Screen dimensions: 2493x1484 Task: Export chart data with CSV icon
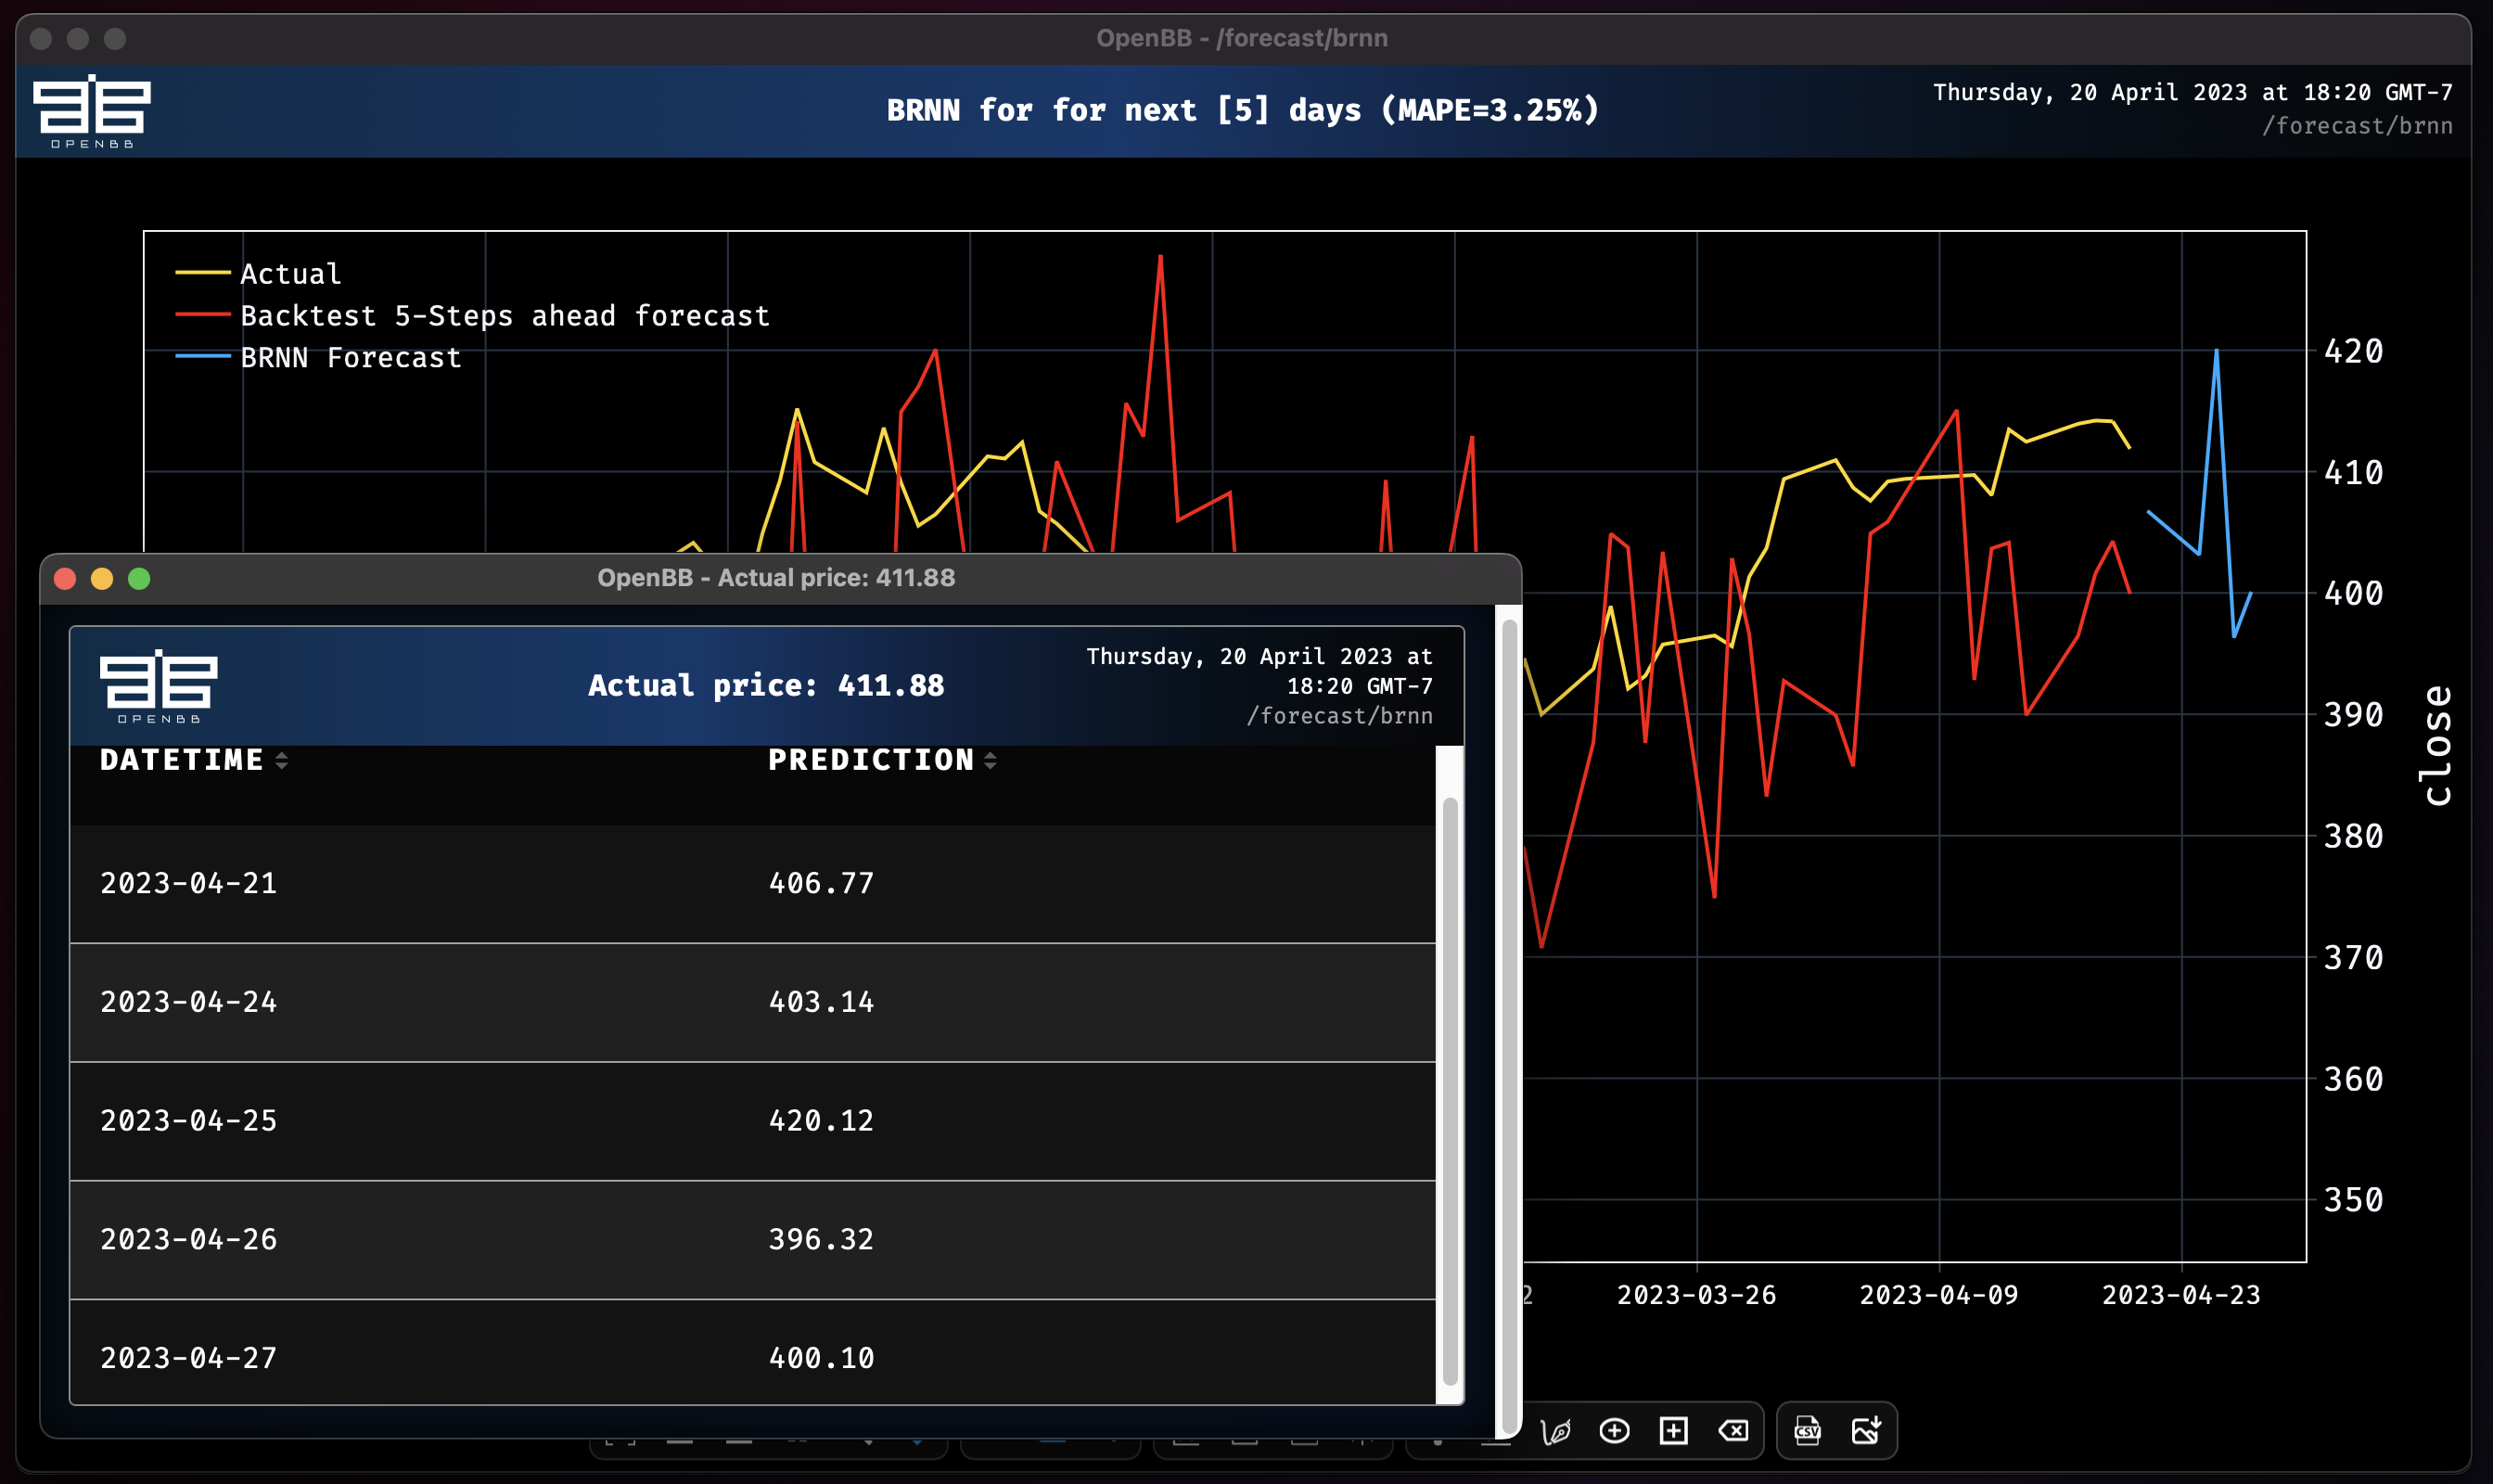pos(1807,1431)
